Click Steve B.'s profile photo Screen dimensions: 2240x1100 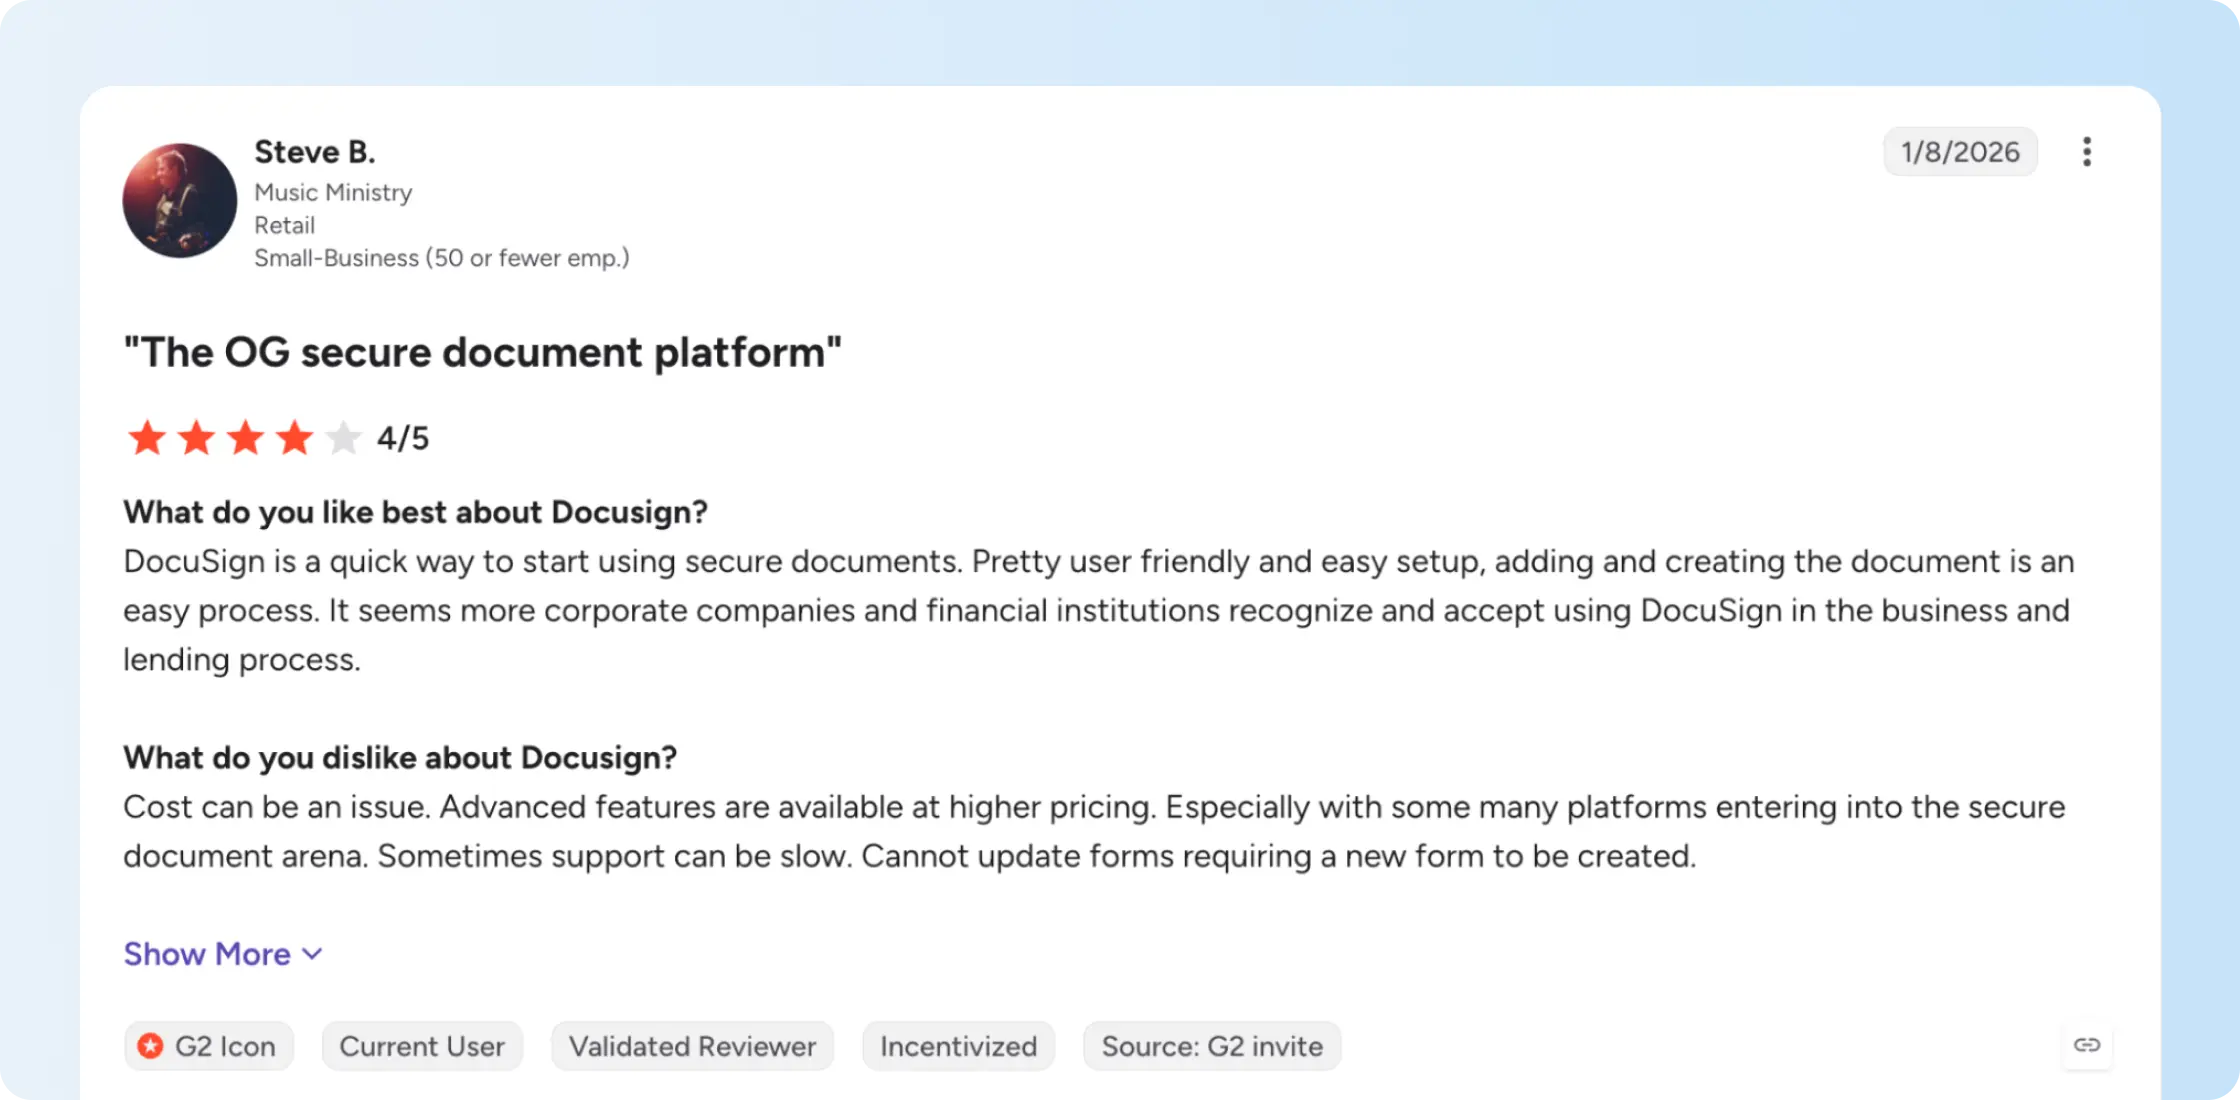click(180, 201)
